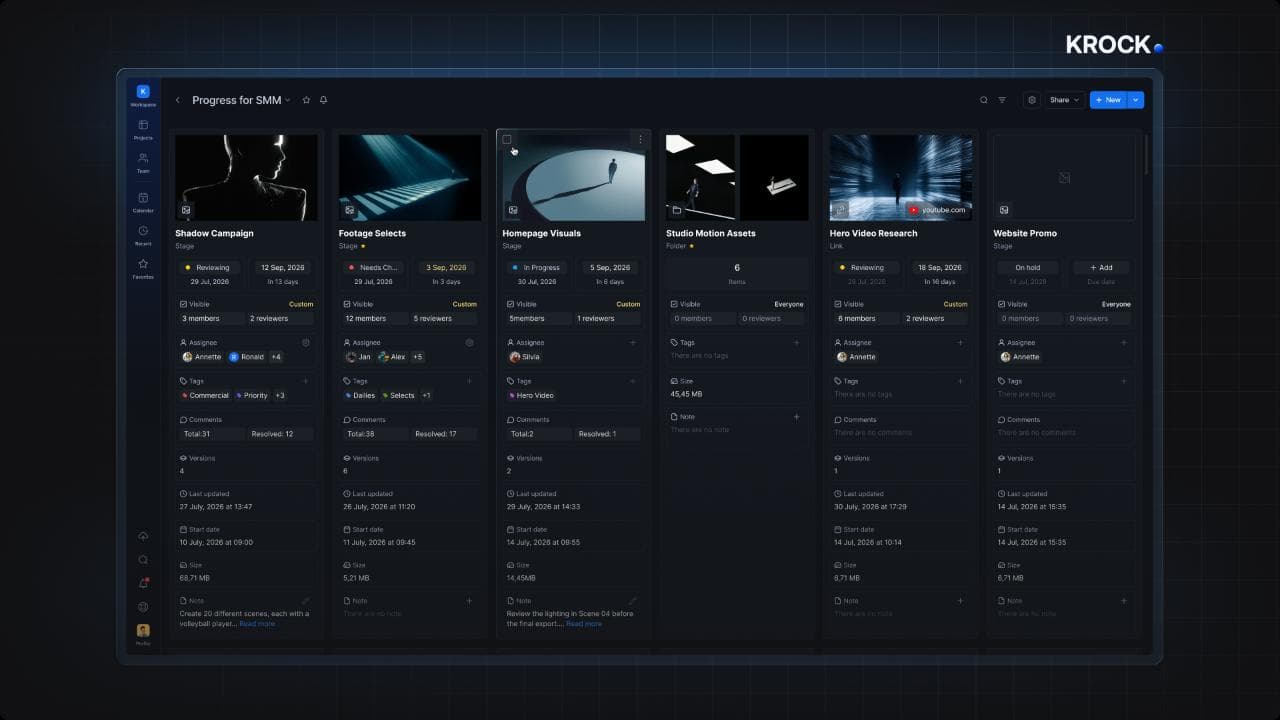1280x720 pixels.
Task: Click the upload cloud icon in sidebar
Action: point(143,536)
